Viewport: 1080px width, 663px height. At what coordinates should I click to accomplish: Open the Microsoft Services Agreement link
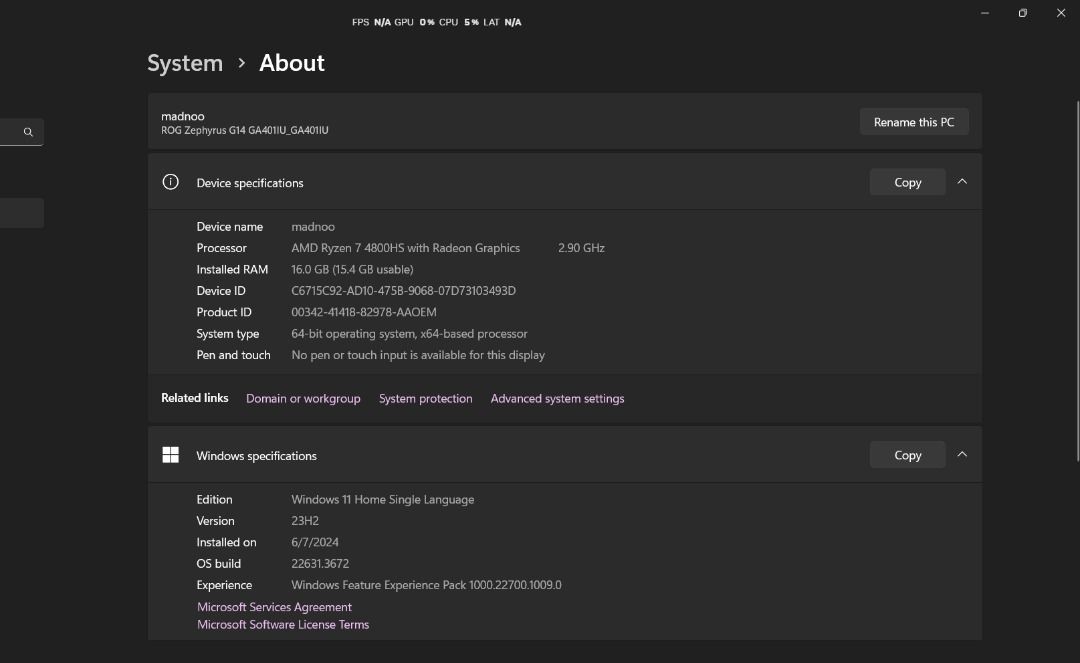tap(274, 607)
